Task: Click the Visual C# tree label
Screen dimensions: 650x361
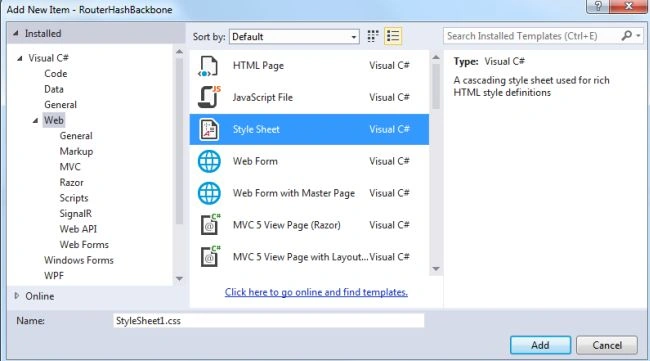Action: coord(49,58)
